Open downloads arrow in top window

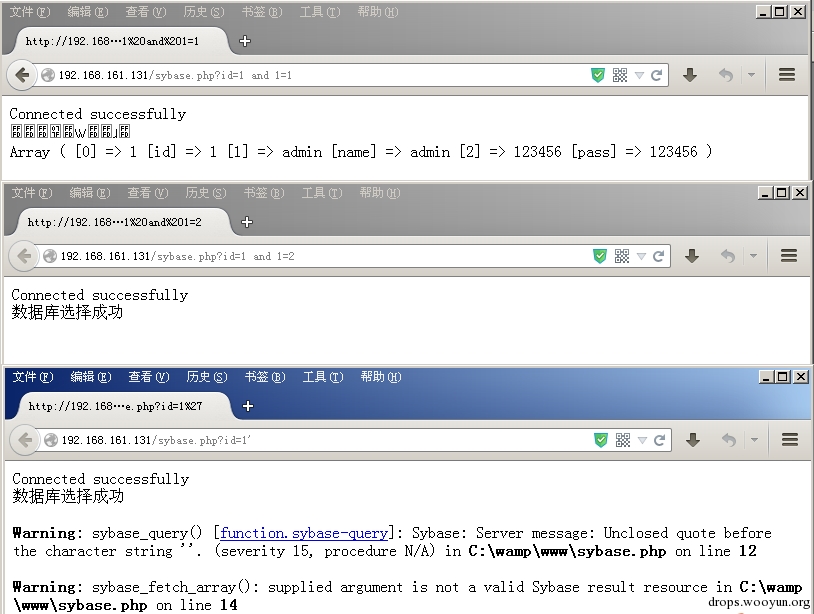point(690,75)
